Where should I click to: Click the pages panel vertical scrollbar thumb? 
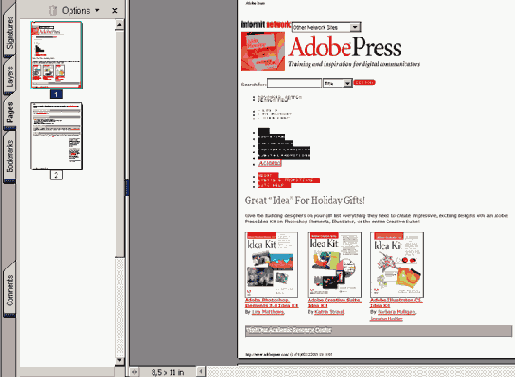tap(120, 143)
